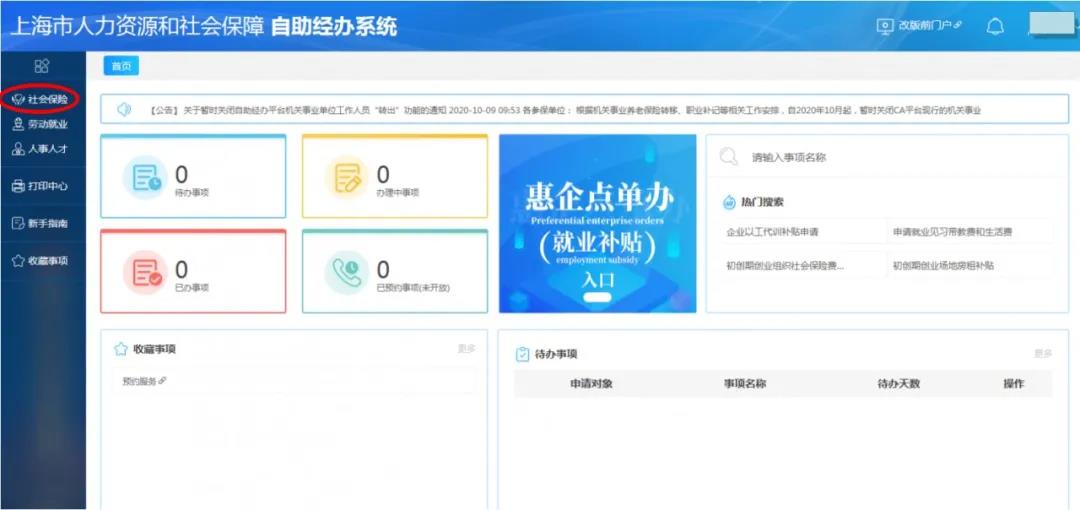Select 申请就业见习带教费和生活费 hot search
Viewport: 1080px width, 510px height.
point(953,232)
